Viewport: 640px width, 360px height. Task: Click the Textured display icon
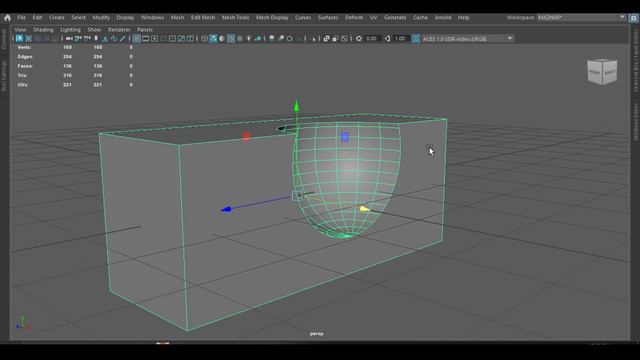coord(240,38)
